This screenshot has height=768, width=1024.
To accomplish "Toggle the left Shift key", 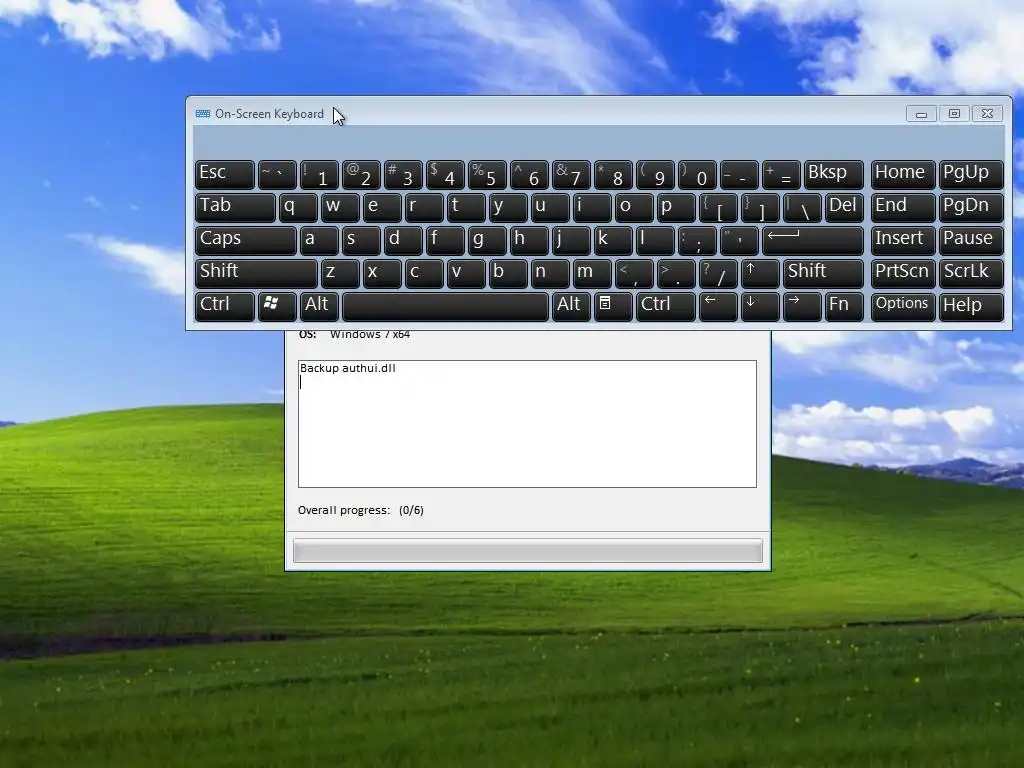I will click(x=256, y=273).
